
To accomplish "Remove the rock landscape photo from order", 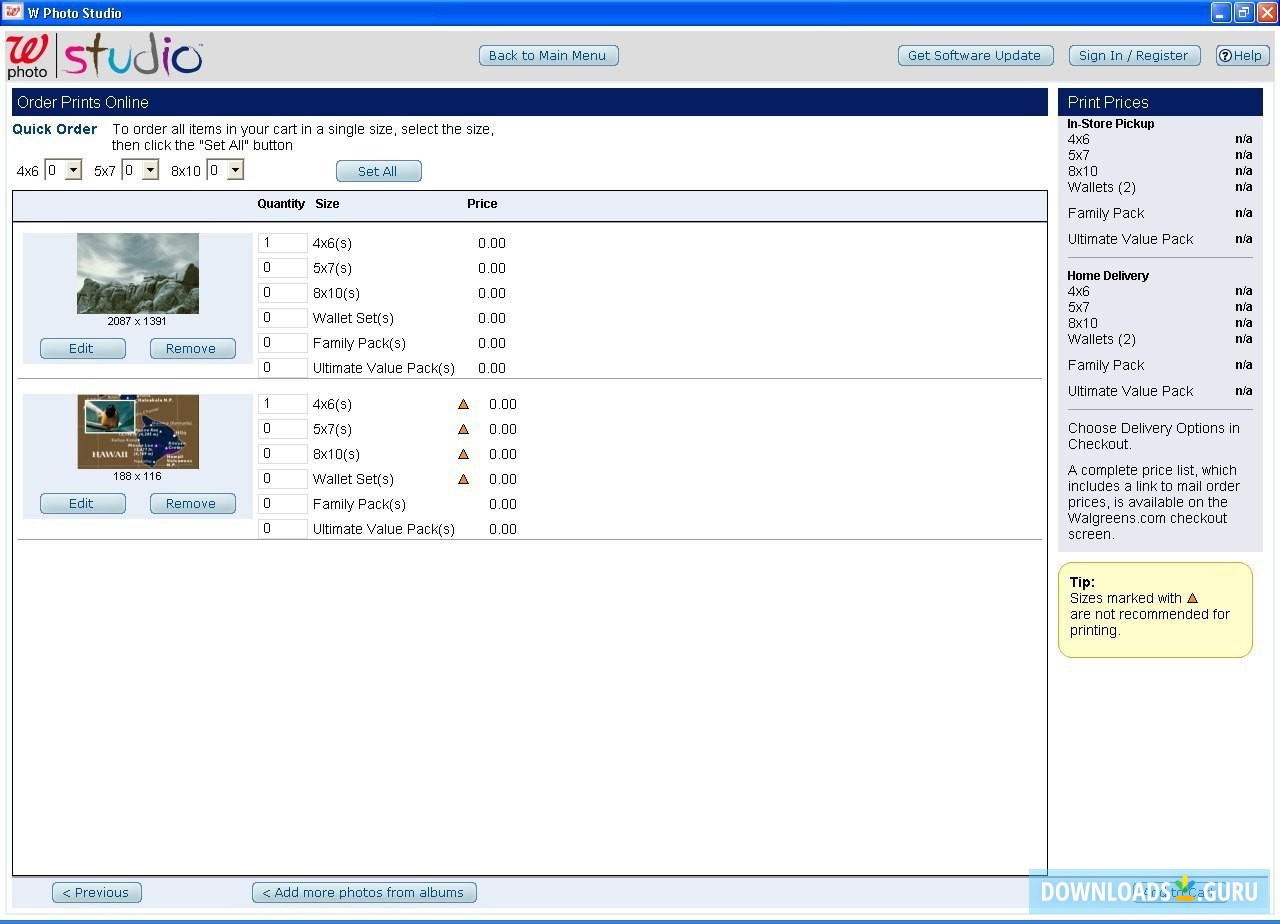I will 192,348.
